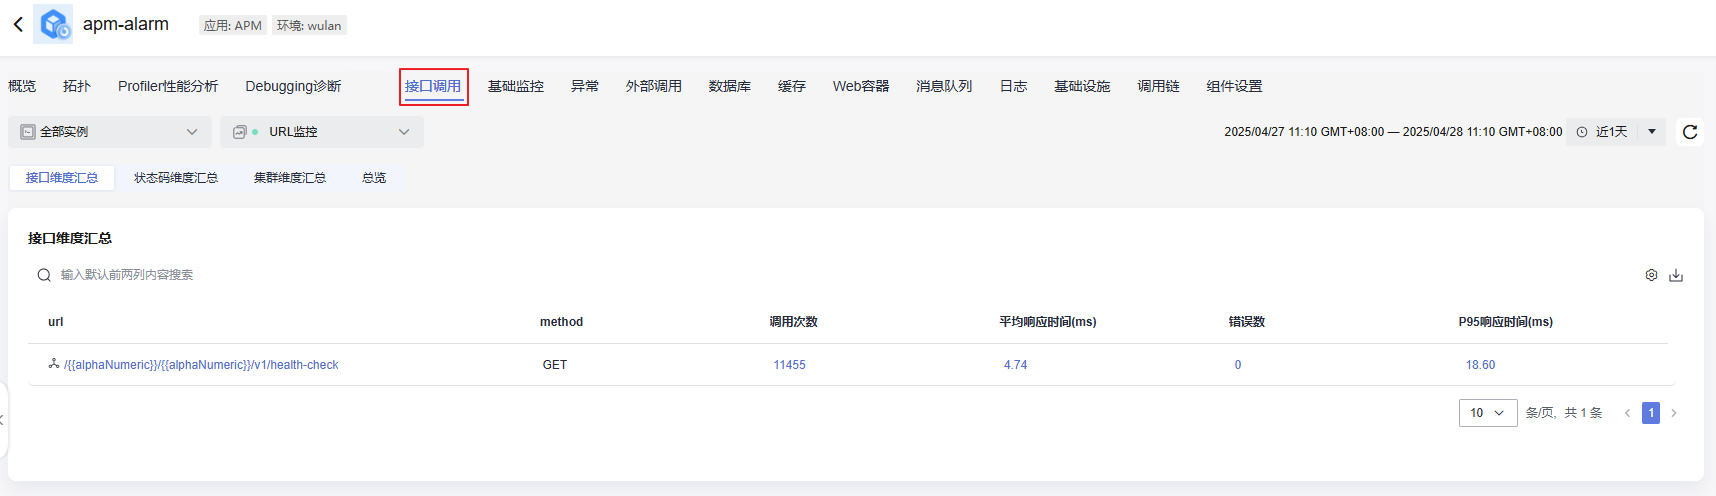
Task: Select the 接口调用 tab
Action: 433,86
